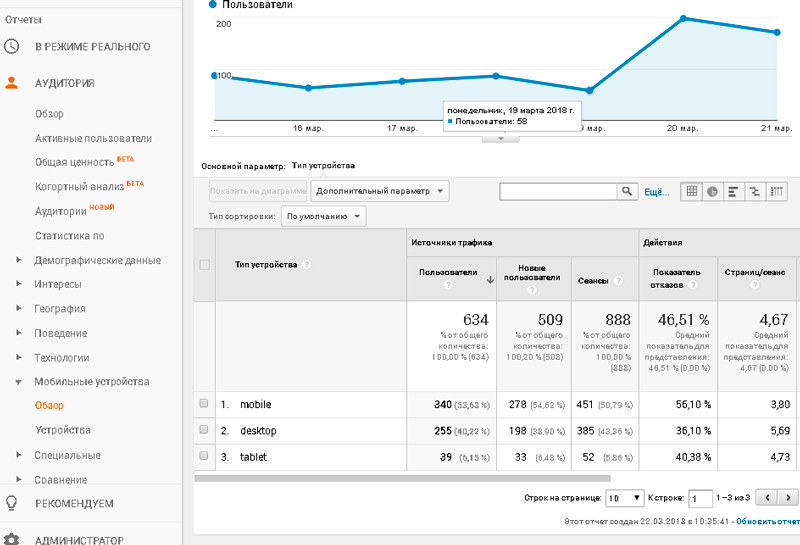Switch to pivot table view icon

[x=777, y=191]
